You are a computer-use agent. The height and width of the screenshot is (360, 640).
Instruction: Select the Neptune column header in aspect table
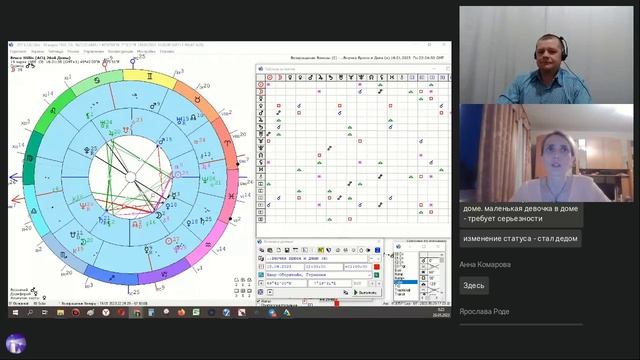click(351, 77)
